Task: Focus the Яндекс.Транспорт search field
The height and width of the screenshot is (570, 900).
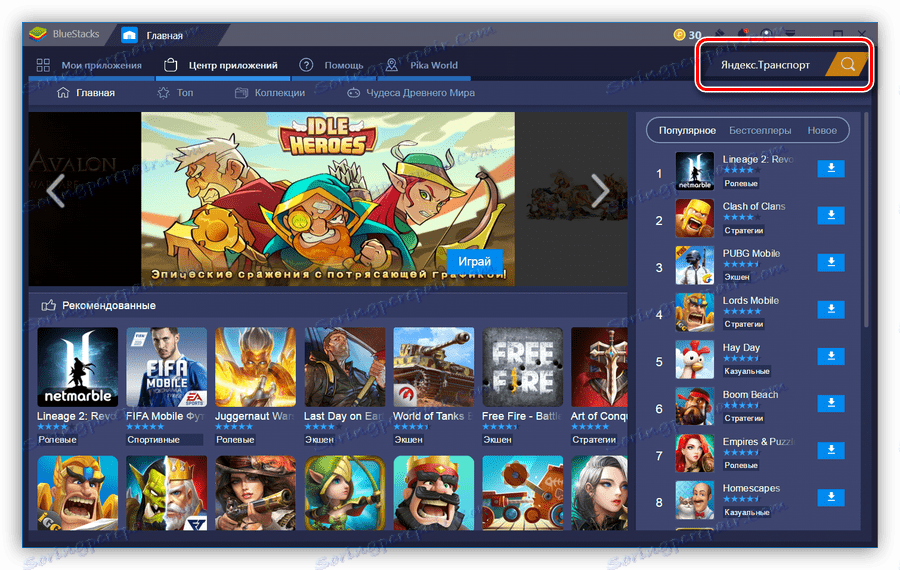Action: click(x=765, y=65)
